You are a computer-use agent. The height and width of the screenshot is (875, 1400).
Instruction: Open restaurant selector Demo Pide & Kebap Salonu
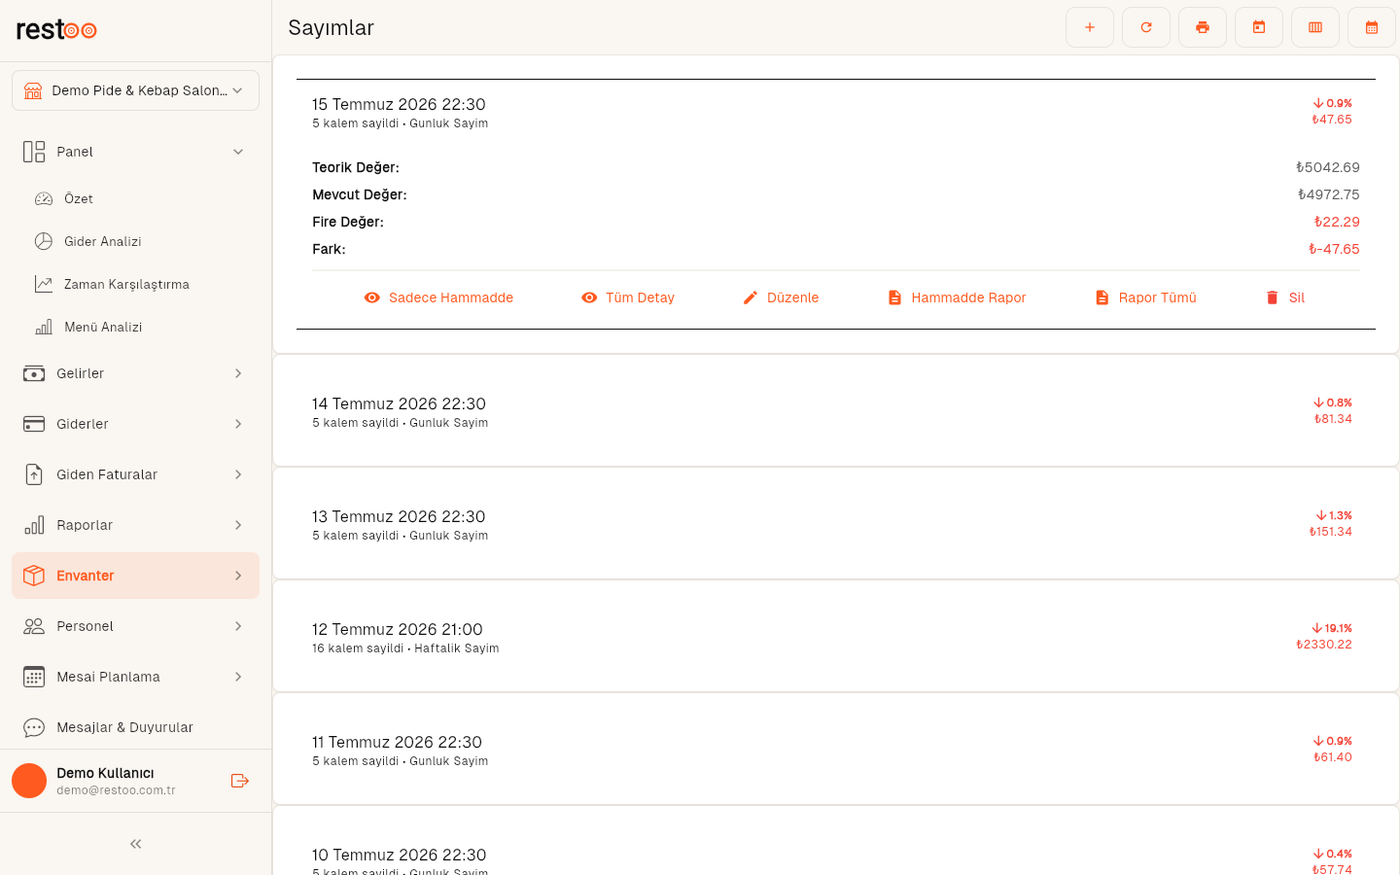(x=136, y=90)
